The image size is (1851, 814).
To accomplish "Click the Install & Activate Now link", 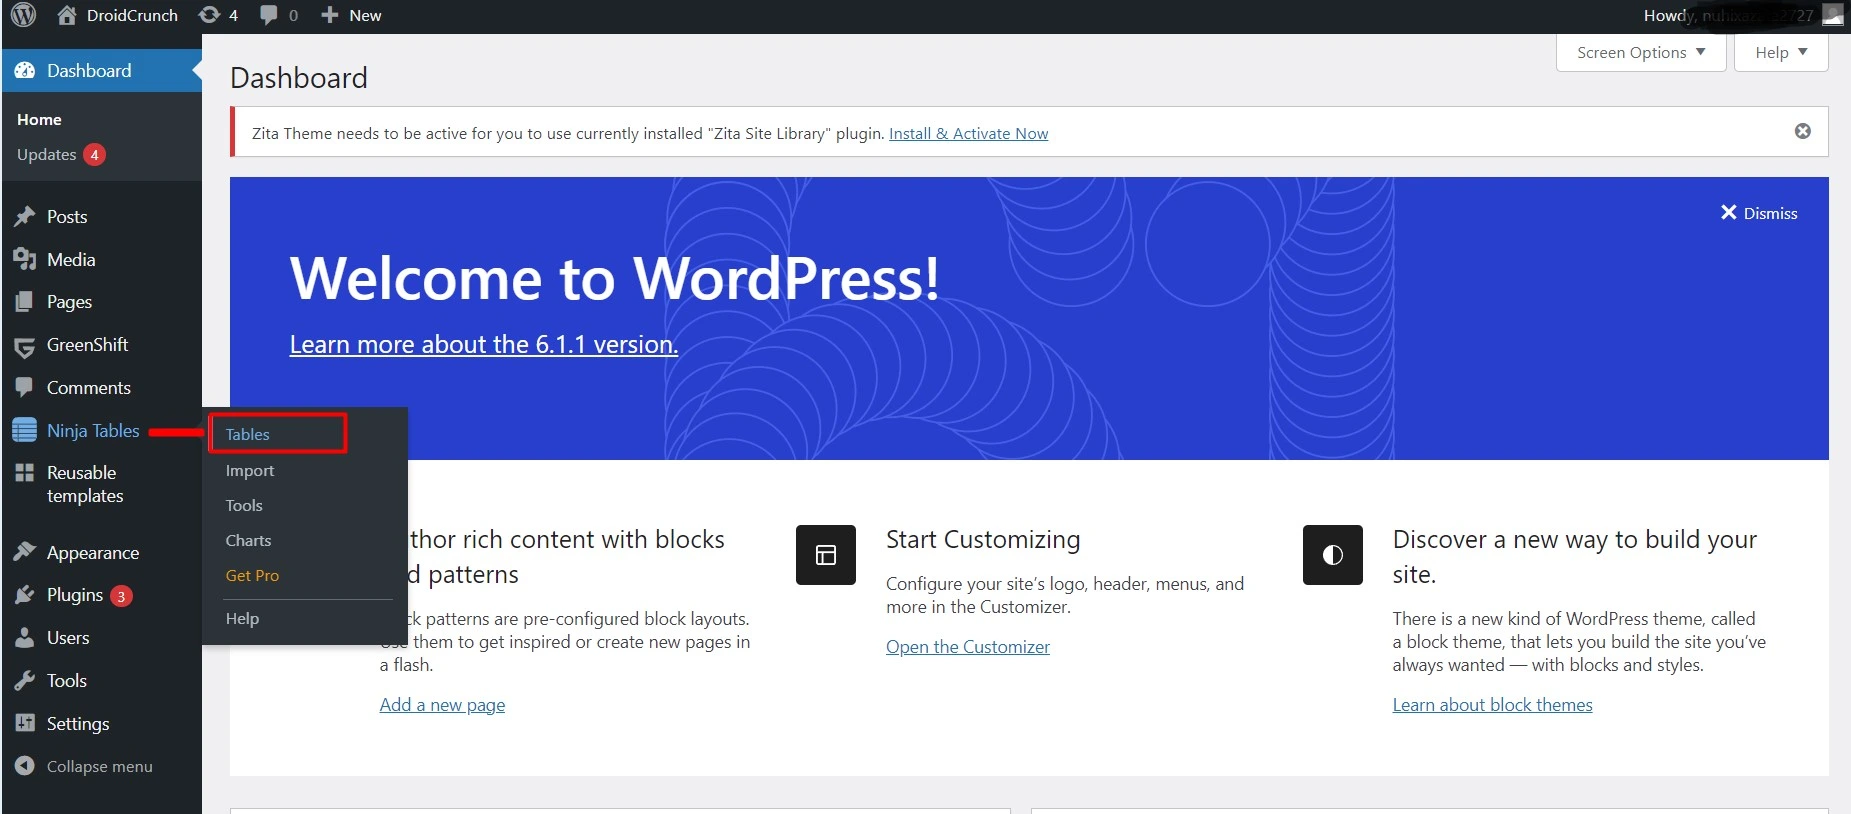I will pos(968,134).
